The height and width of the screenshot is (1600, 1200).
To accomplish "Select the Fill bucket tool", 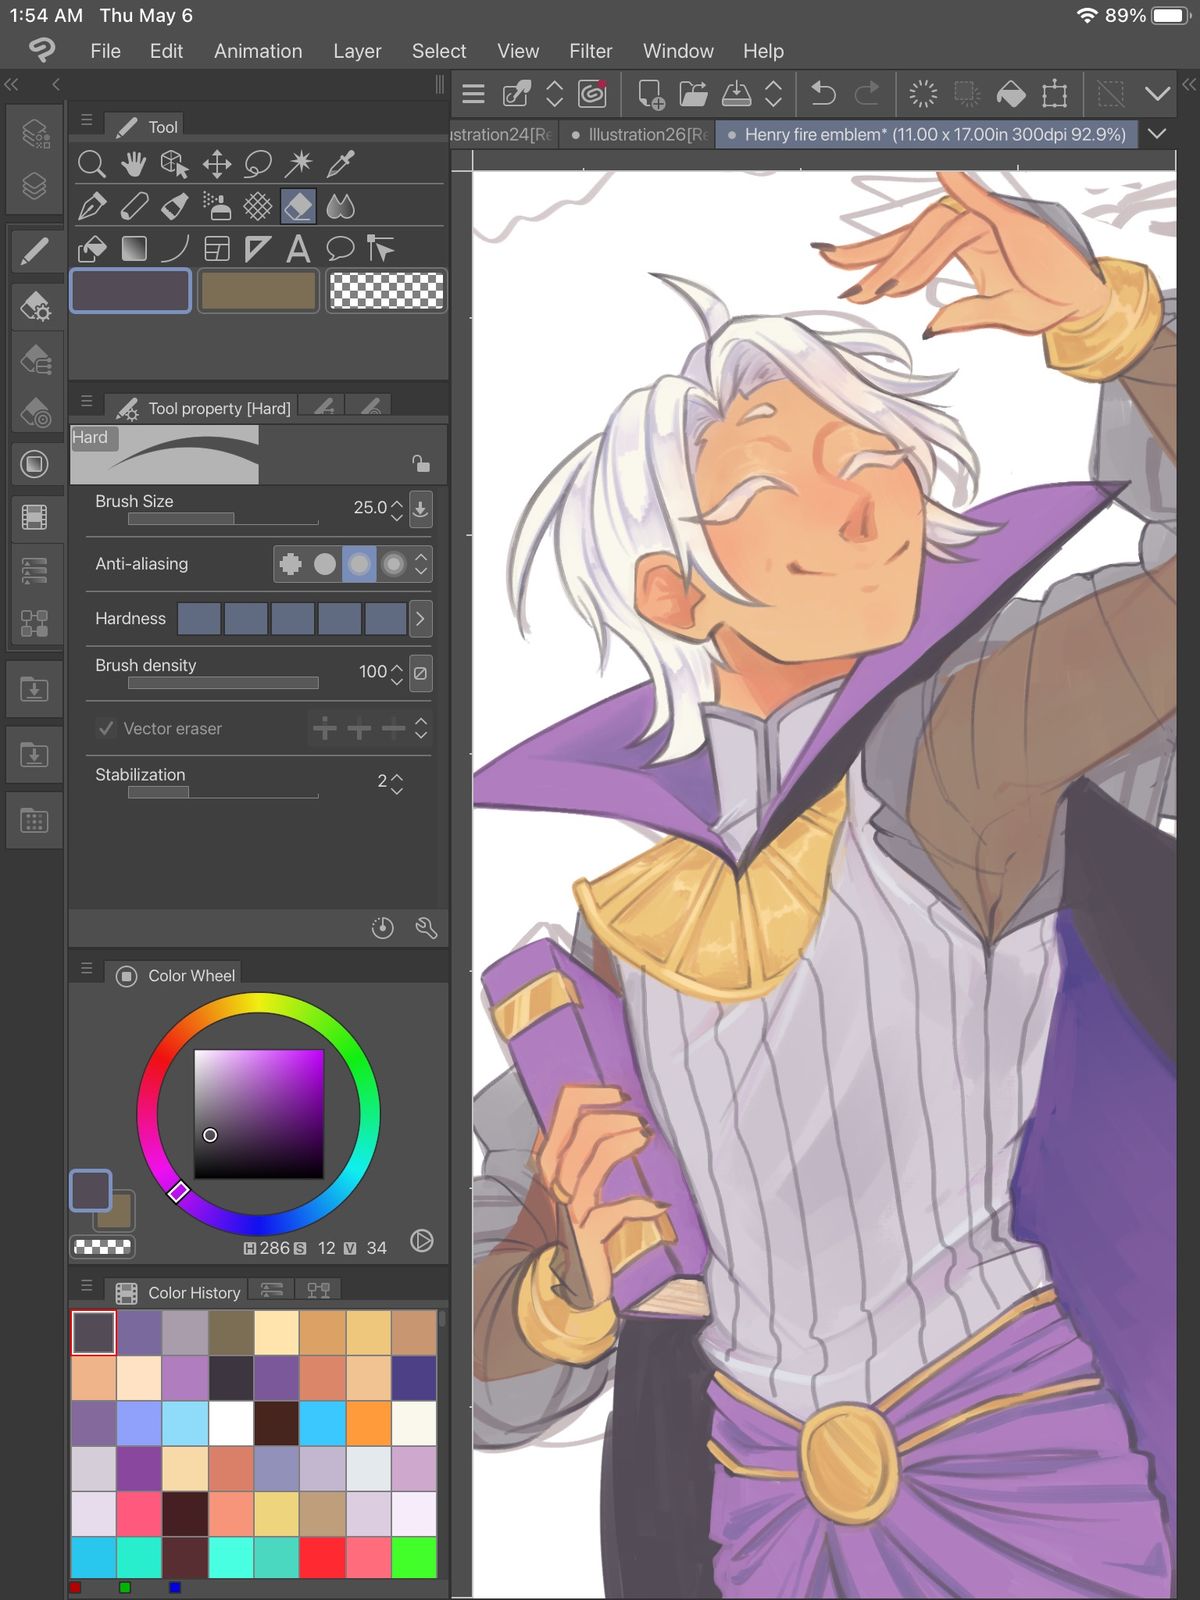I will click(x=92, y=248).
